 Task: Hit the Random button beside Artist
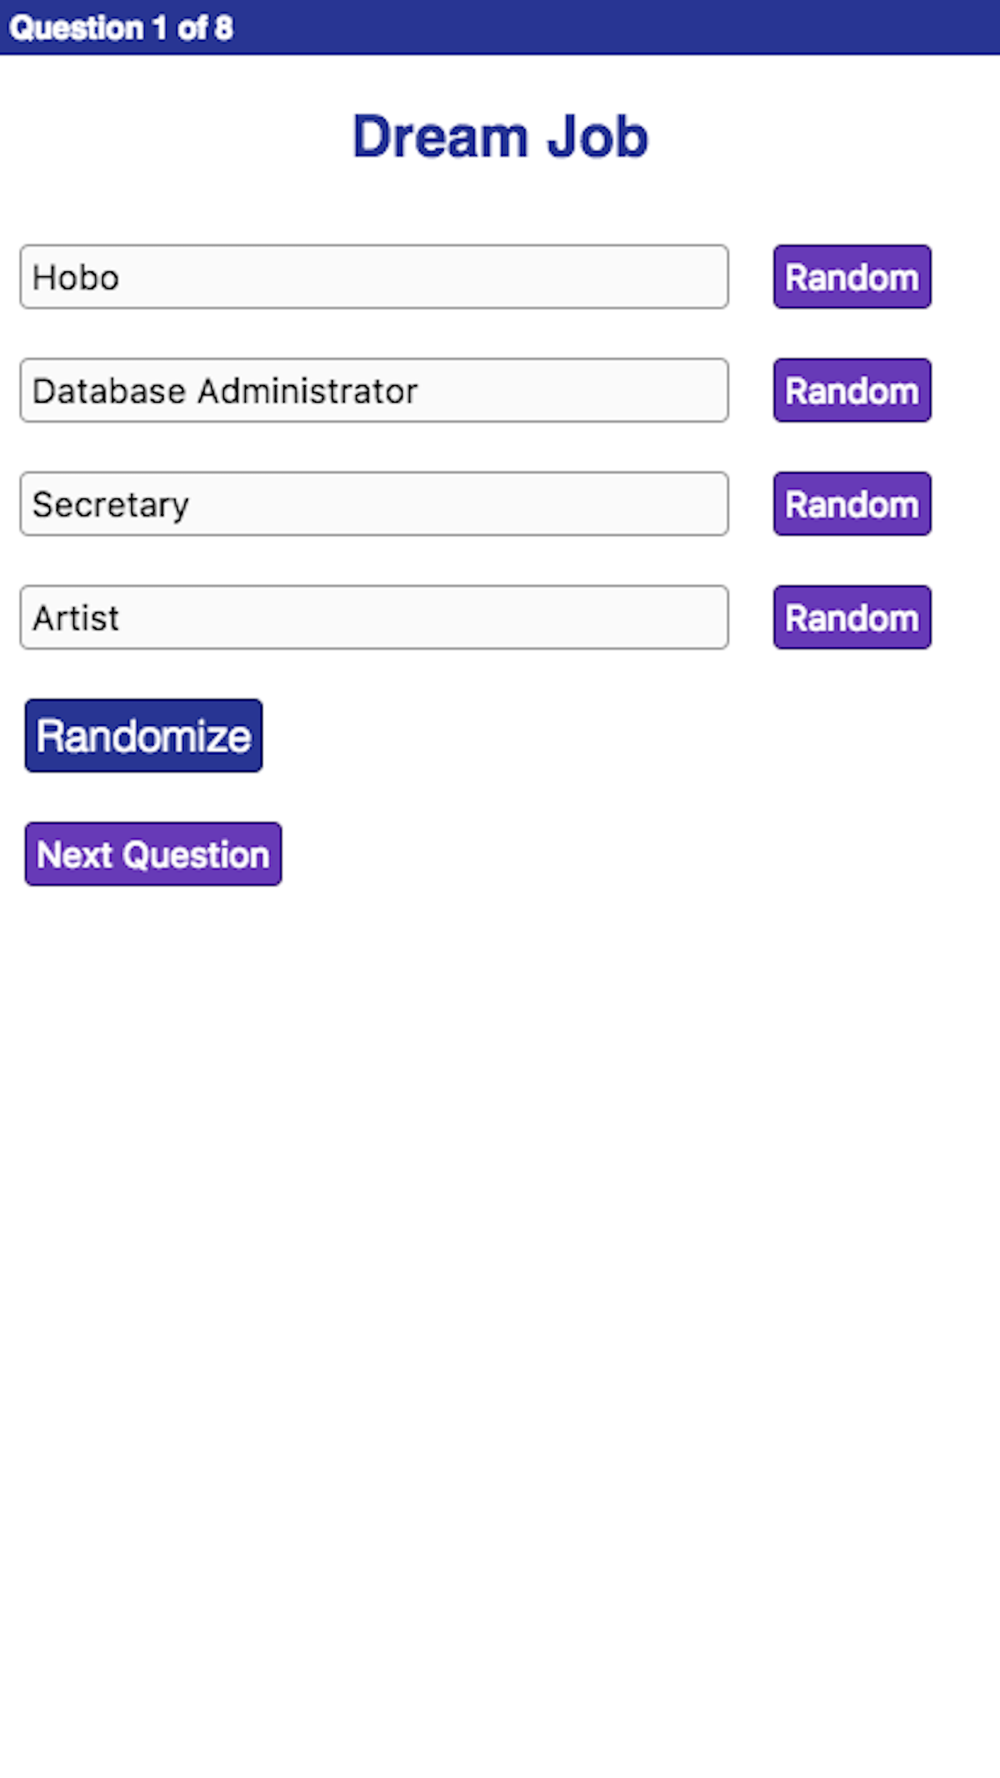tap(852, 617)
